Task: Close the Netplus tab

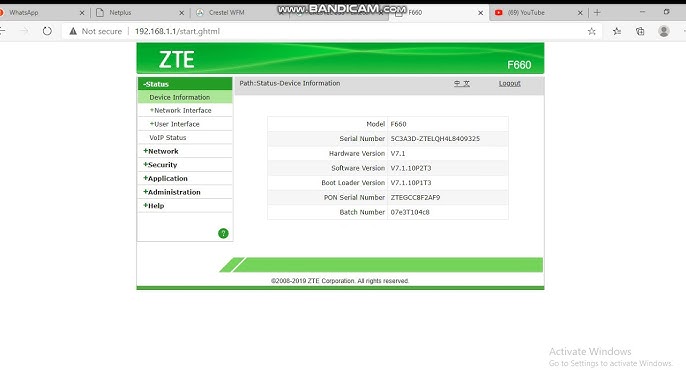Action: 182,13
